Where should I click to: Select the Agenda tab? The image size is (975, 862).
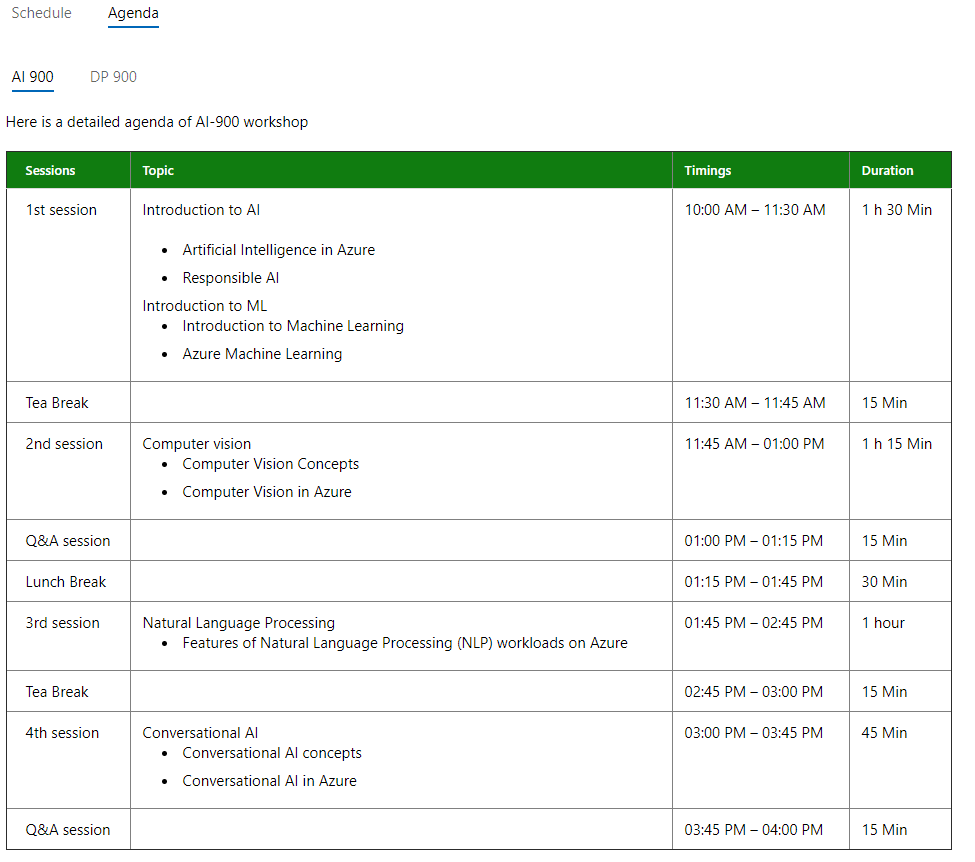133,13
